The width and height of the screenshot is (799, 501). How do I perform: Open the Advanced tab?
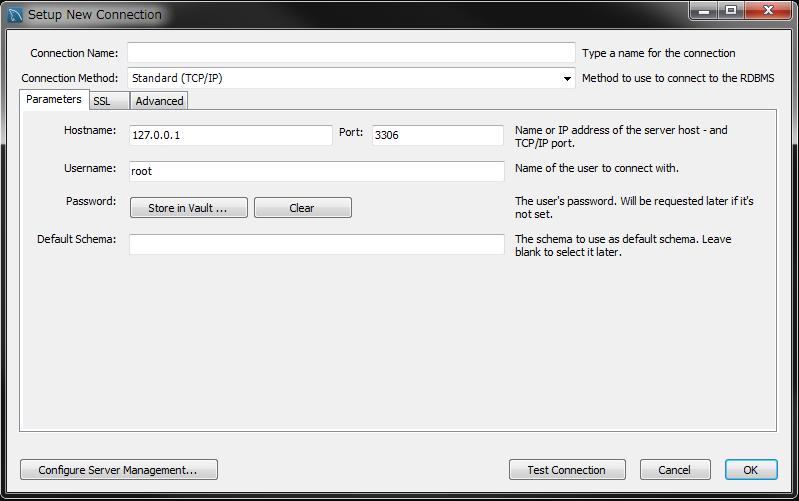[x=159, y=101]
